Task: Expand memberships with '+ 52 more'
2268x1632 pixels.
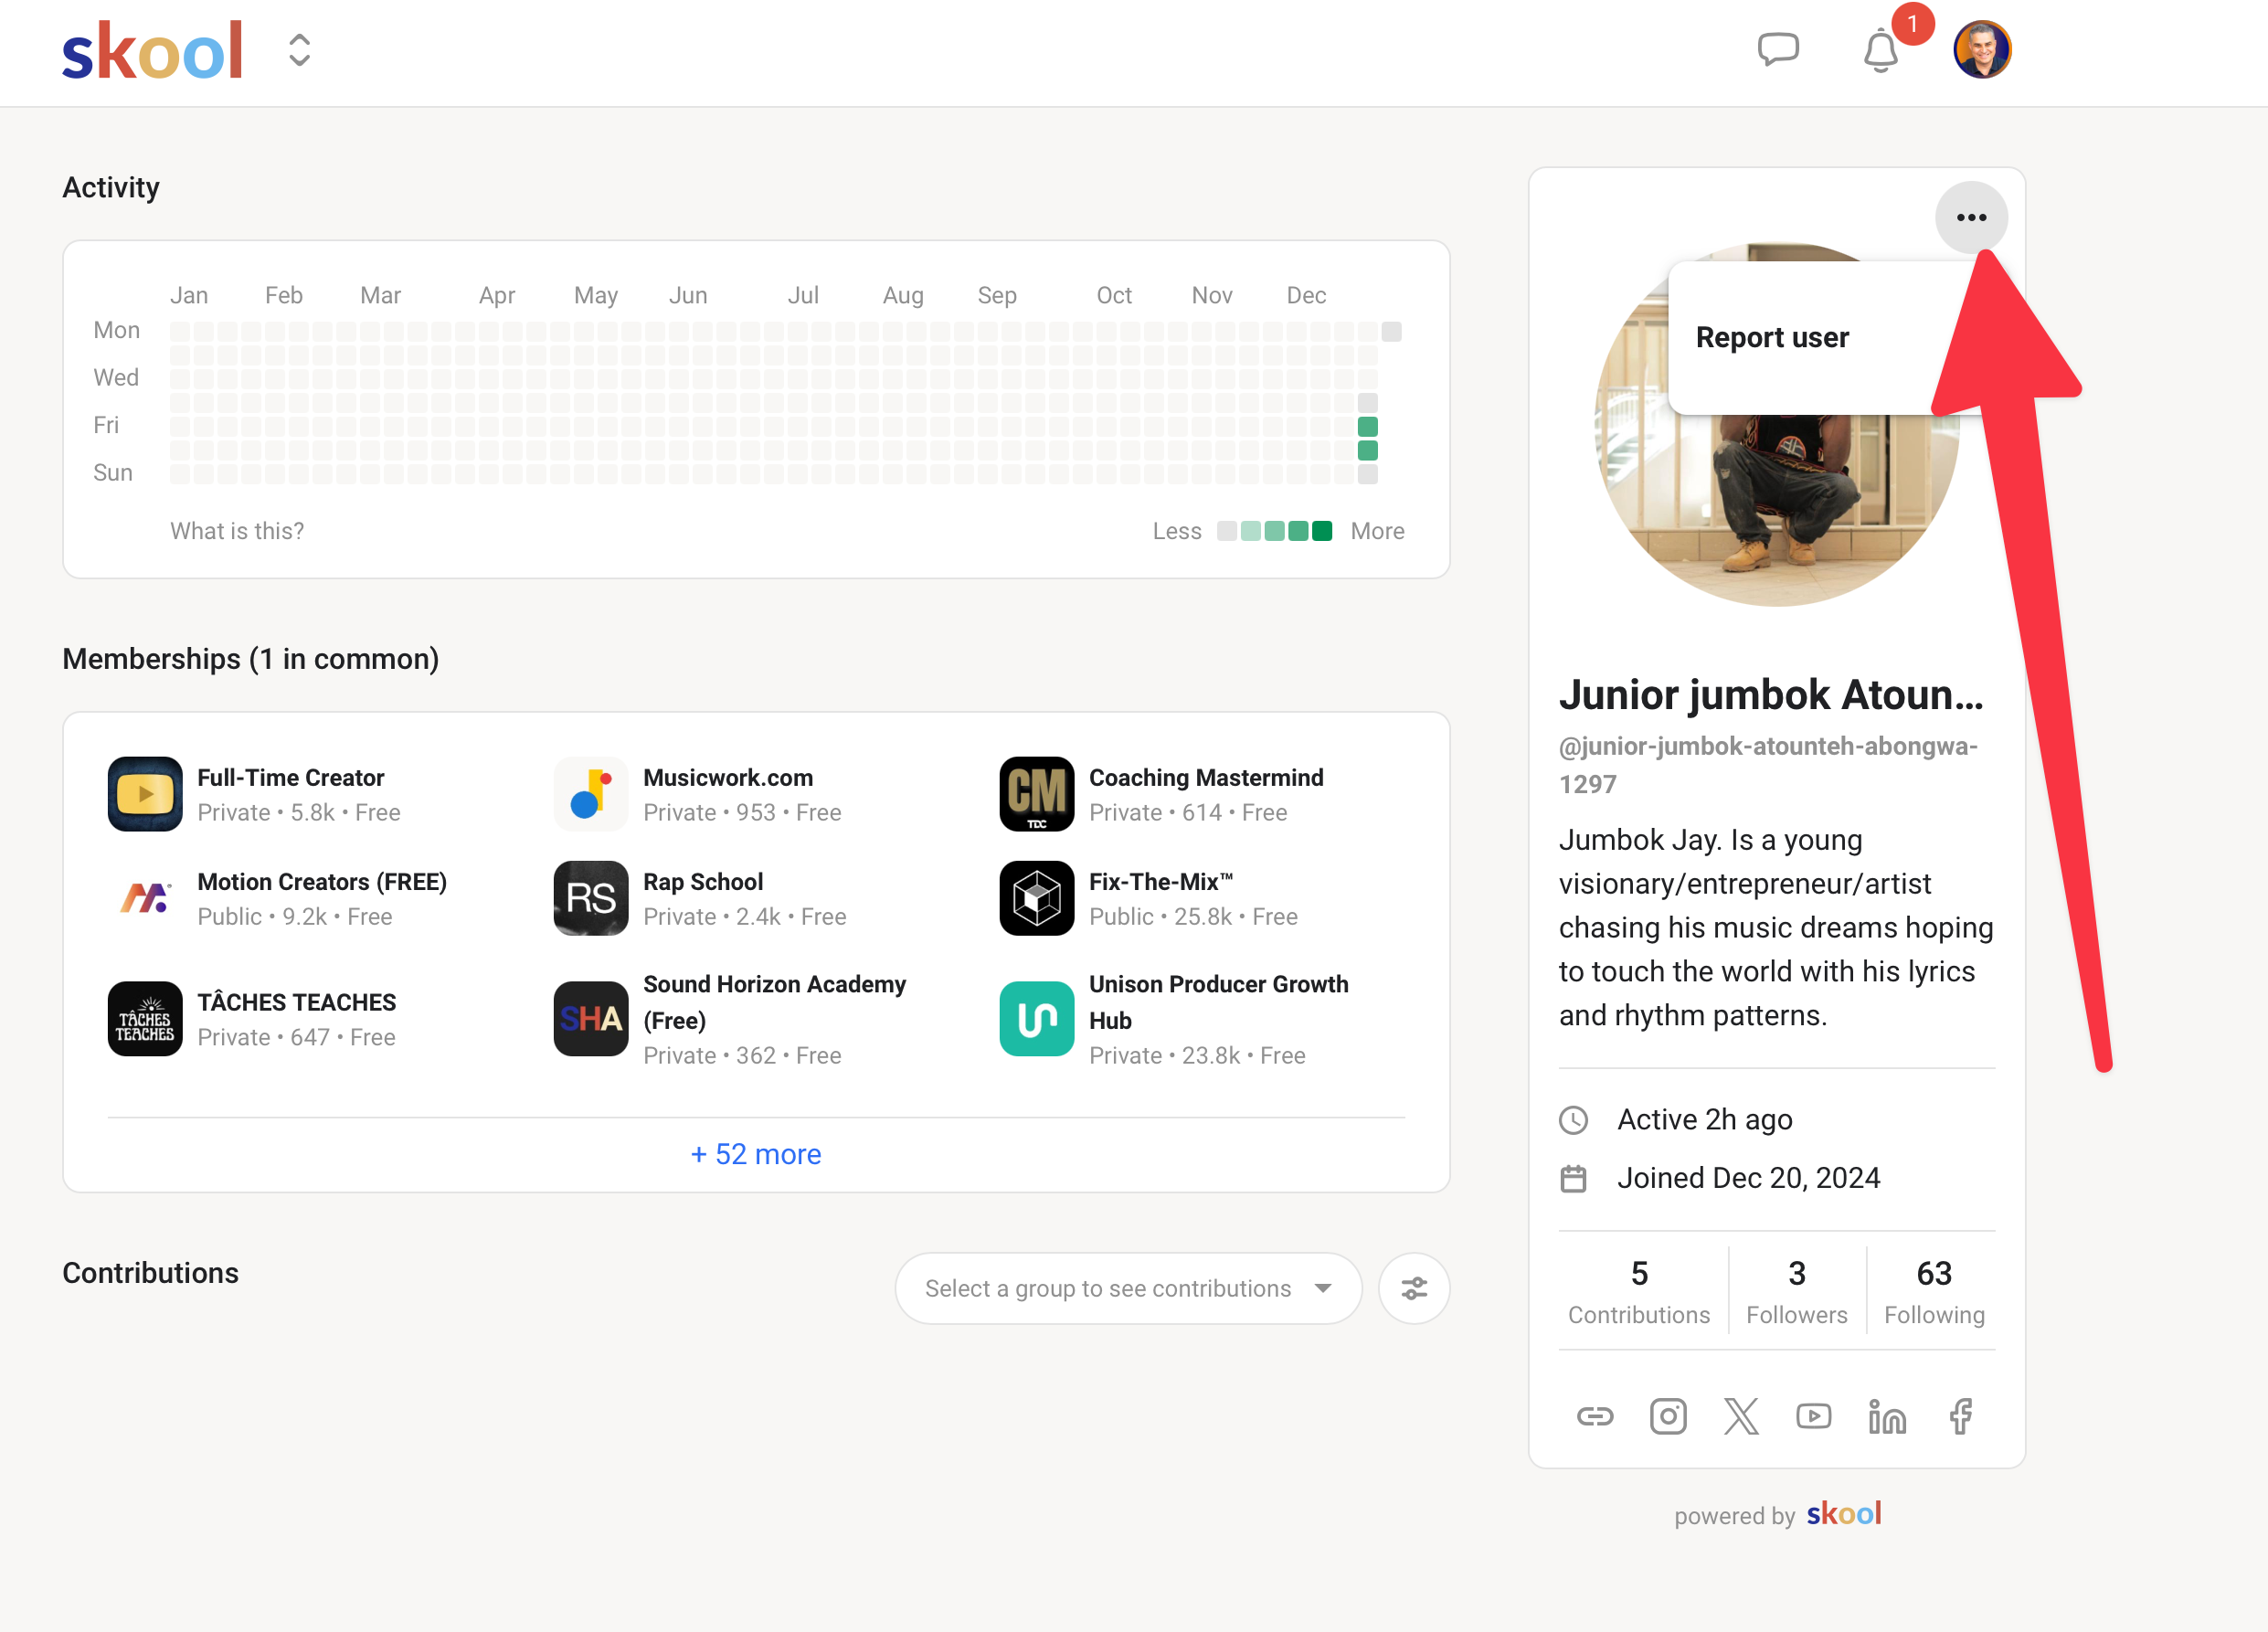Action: click(756, 1154)
